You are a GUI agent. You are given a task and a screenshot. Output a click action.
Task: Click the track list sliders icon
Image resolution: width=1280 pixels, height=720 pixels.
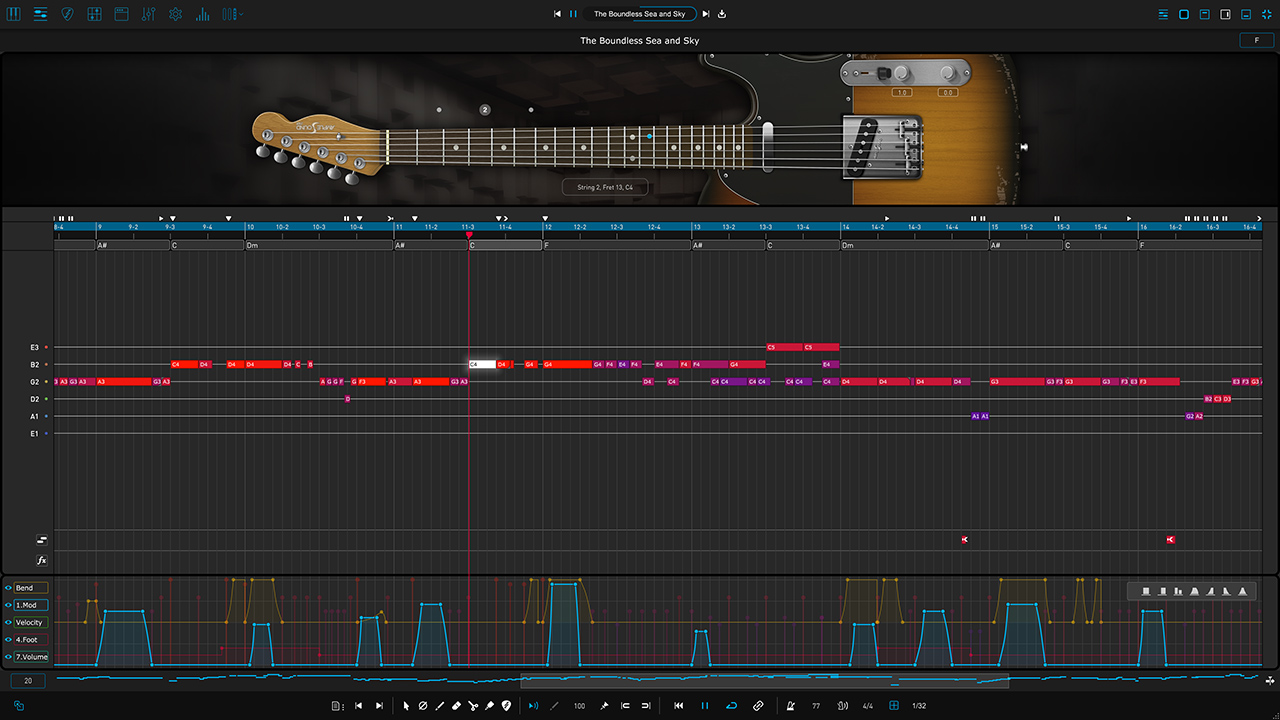click(x=41, y=14)
